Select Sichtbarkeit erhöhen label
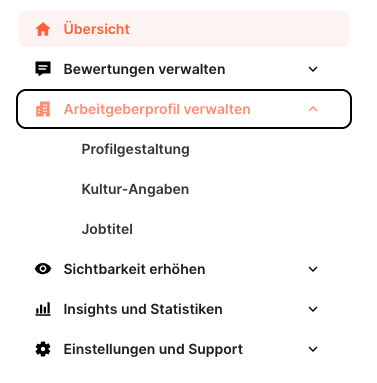The height and width of the screenshot is (383, 377). point(134,269)
